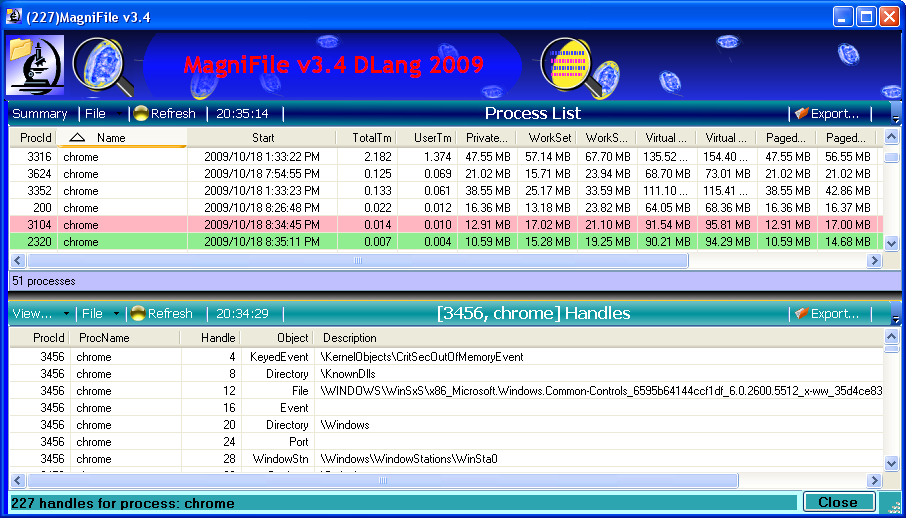Sort handles list by Object column

click(x=277, y=338)
